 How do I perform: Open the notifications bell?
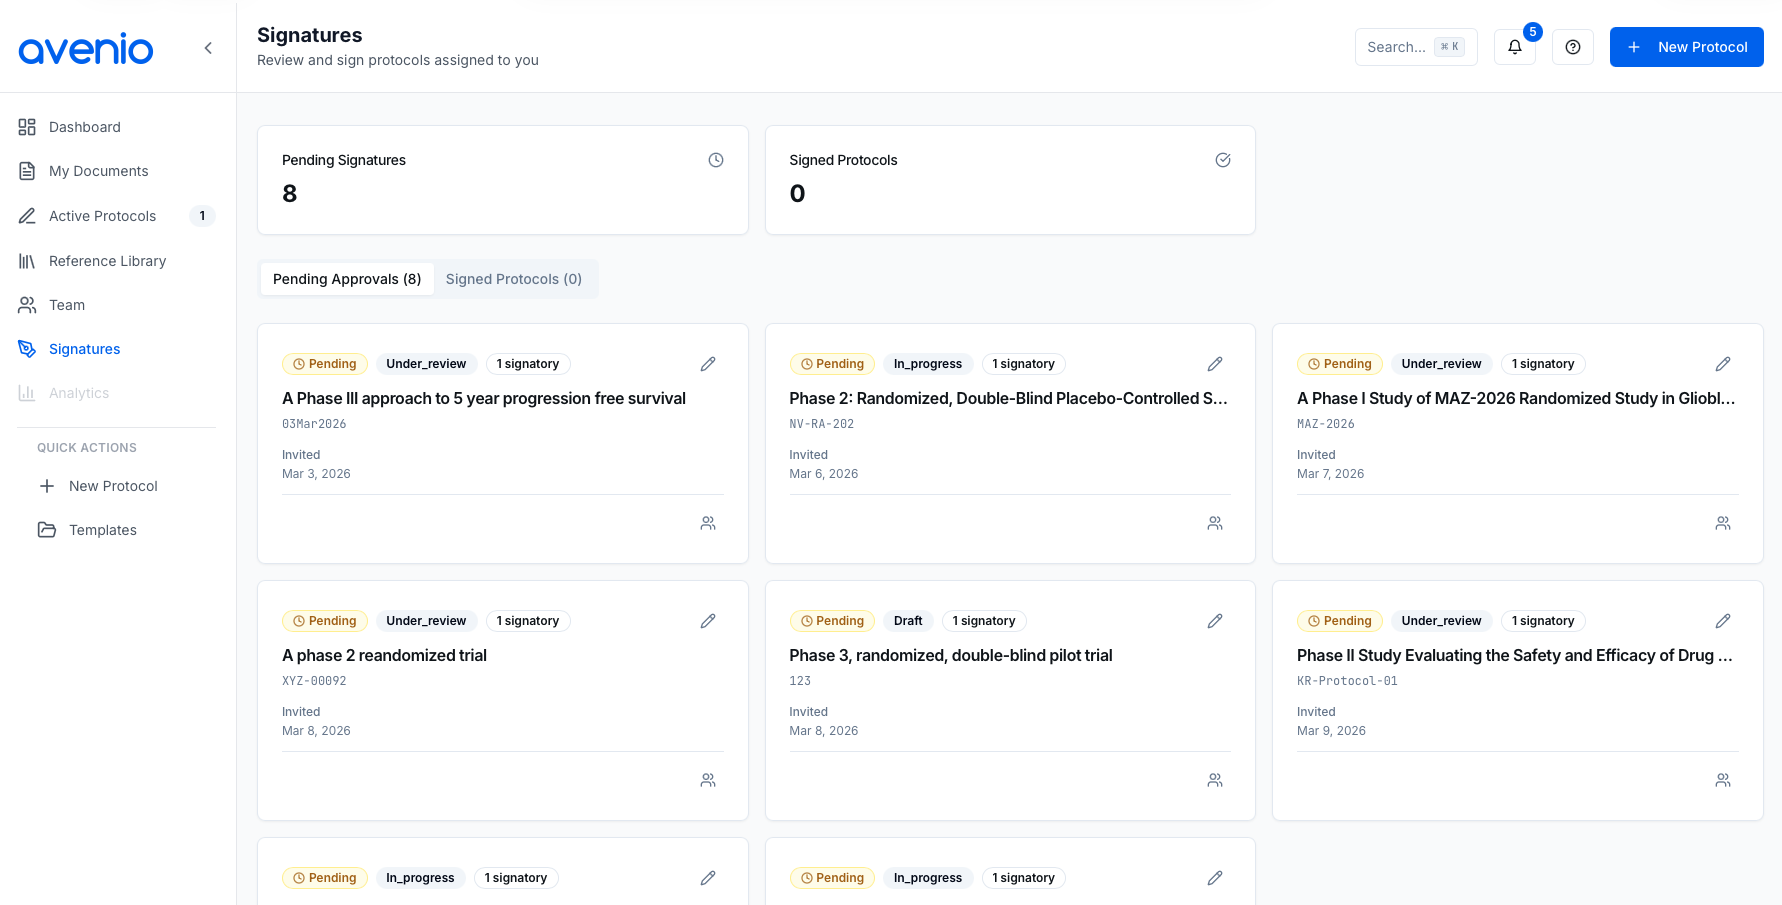[x=1515, y=47]
